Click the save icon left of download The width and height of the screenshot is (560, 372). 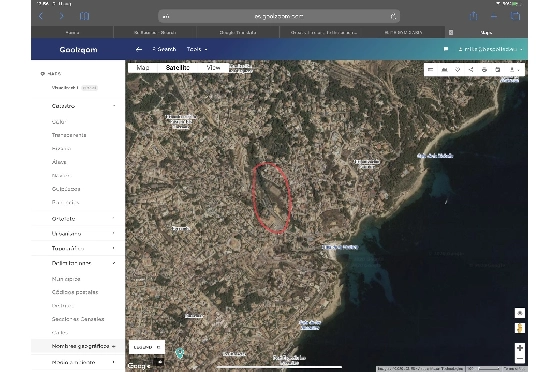[x=498, y=70]
